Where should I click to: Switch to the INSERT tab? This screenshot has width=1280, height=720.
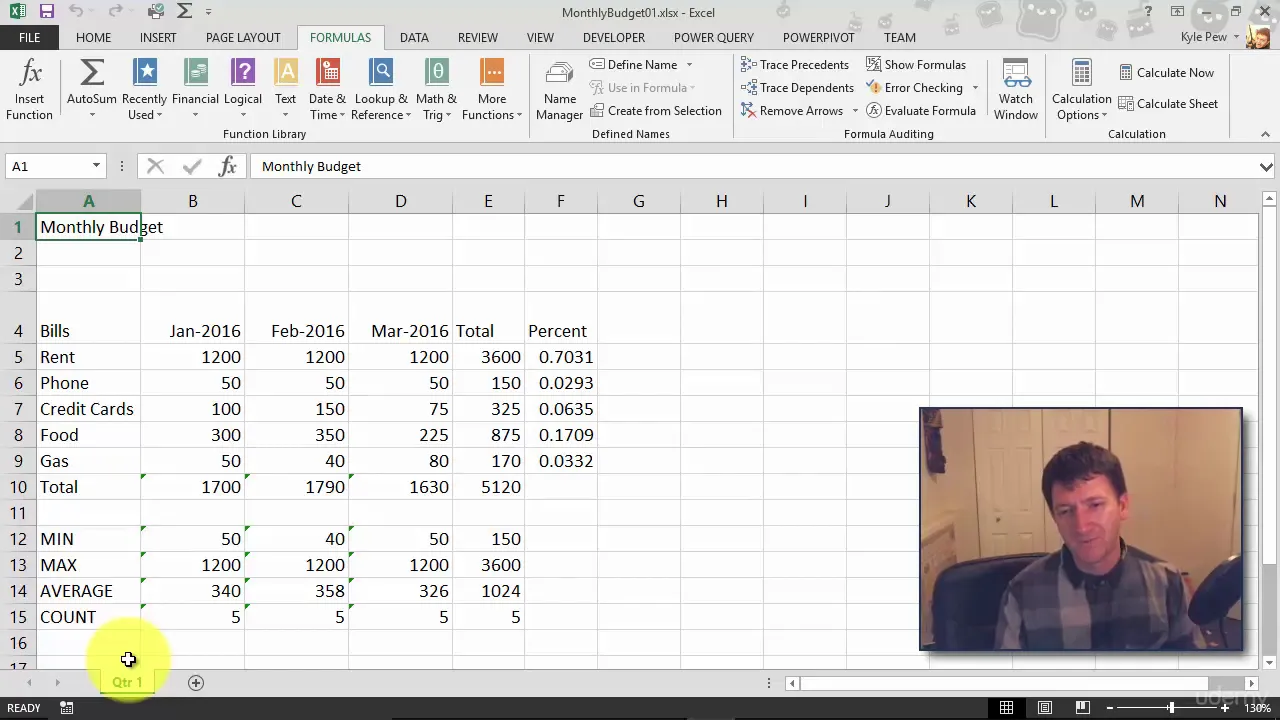click(158, 37)
